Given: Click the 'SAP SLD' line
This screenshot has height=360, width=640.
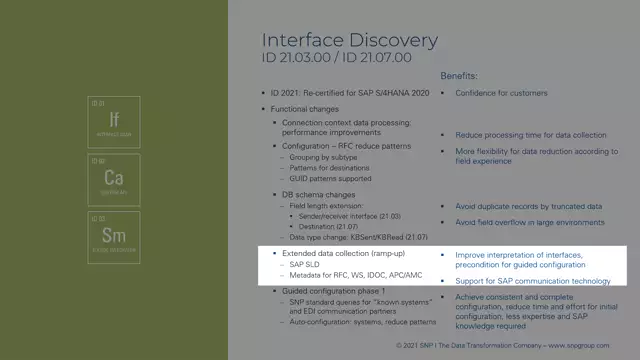Looking at the screenshot, I should [x=304, y=264].
